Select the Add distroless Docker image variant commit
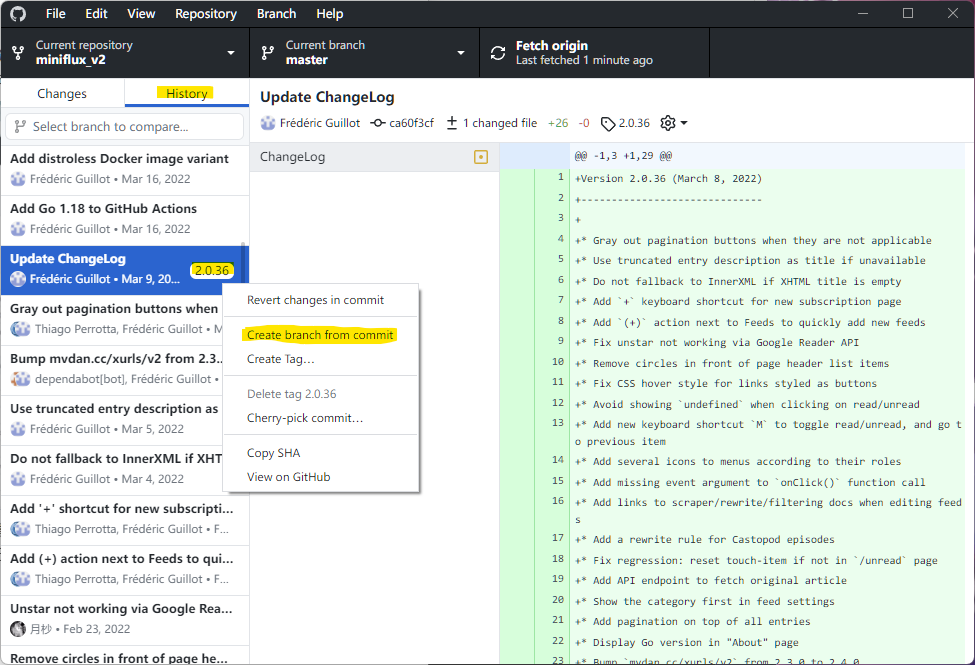This screenshot has width=975, height=665. [124, 169]
